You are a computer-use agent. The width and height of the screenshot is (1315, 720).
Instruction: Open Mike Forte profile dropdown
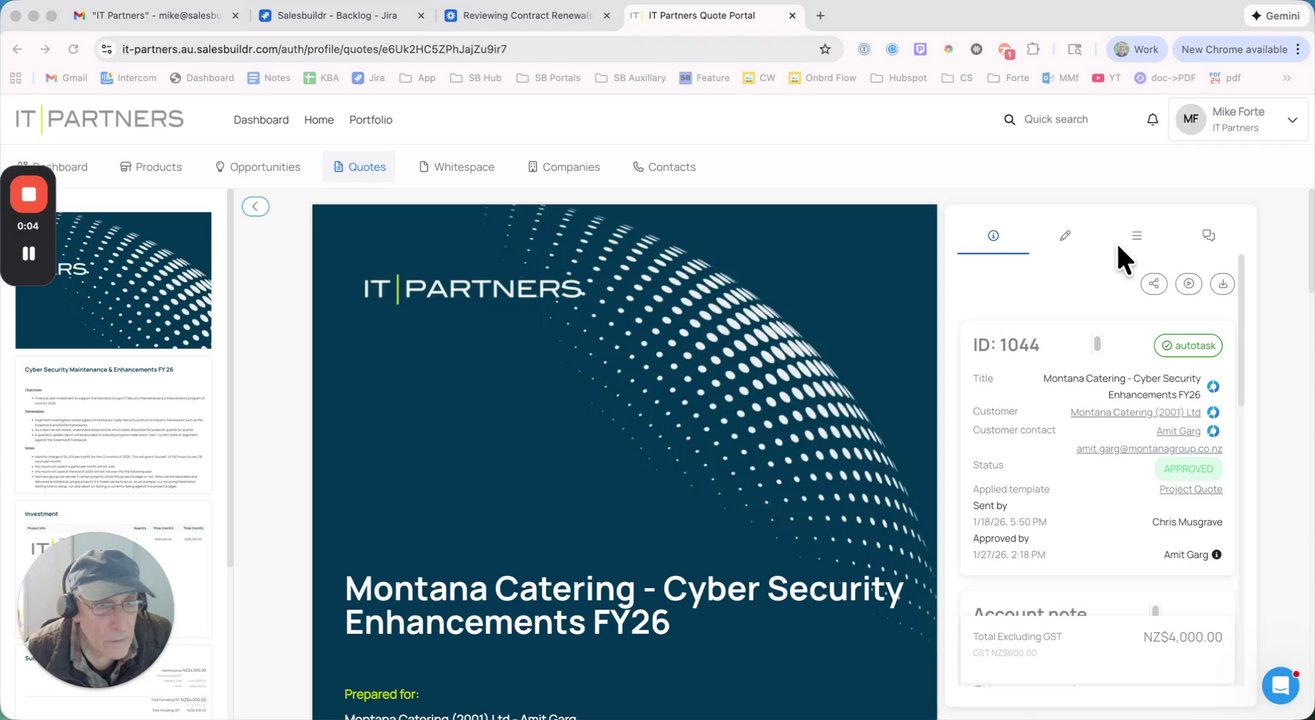tap(1238, 119)
